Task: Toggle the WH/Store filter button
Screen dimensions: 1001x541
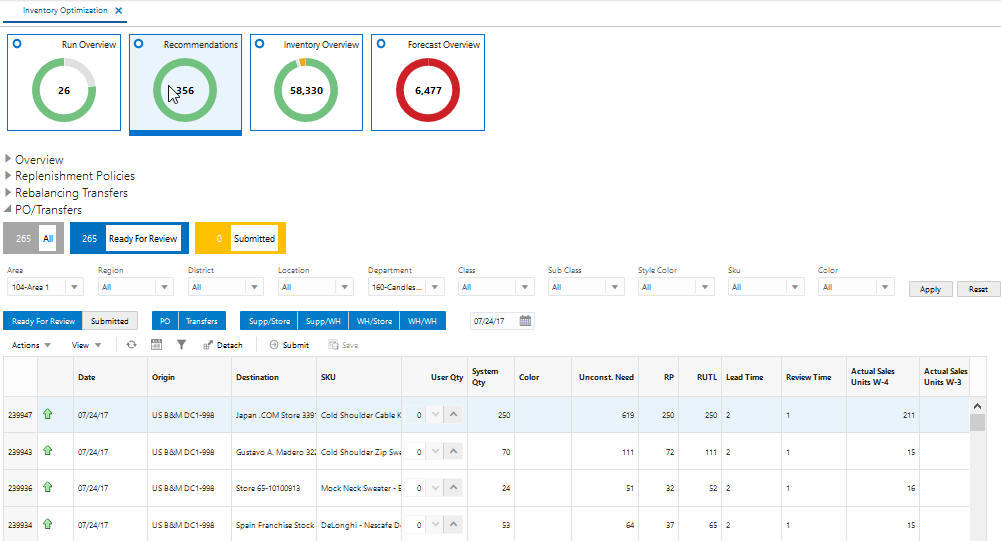Action: 374,321
